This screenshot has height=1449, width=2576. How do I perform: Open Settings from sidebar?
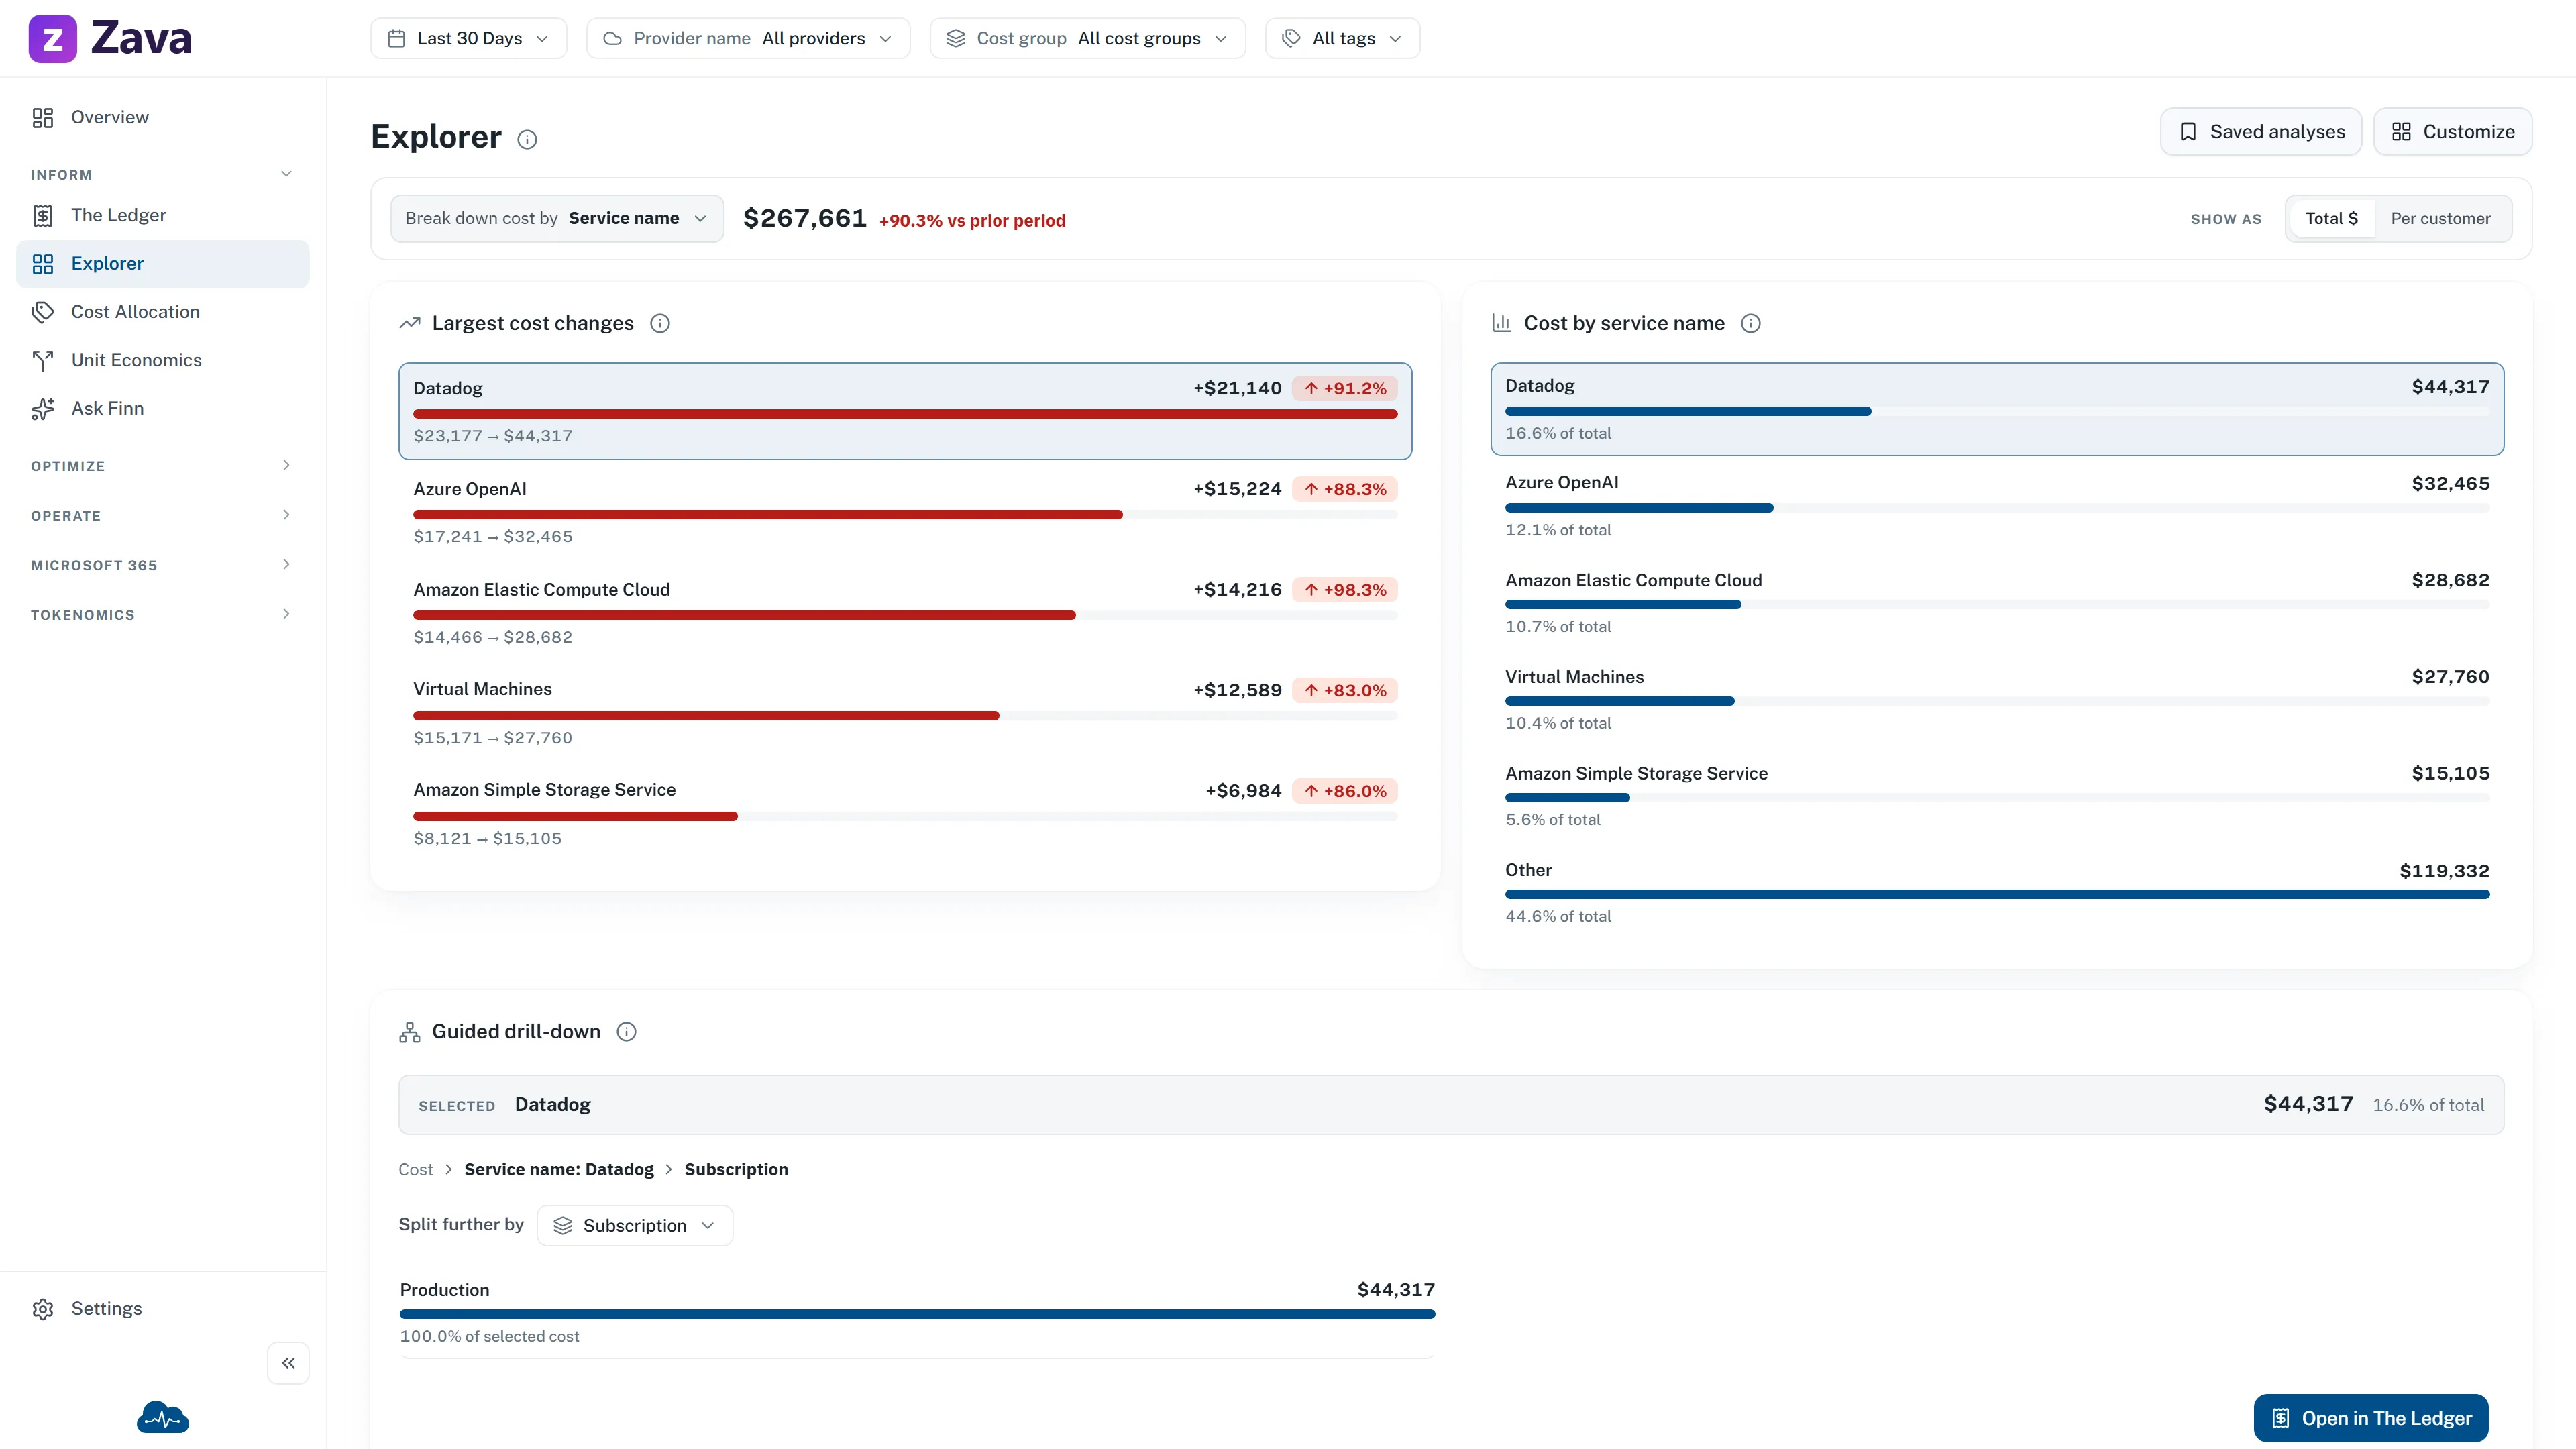(163, 1309)
